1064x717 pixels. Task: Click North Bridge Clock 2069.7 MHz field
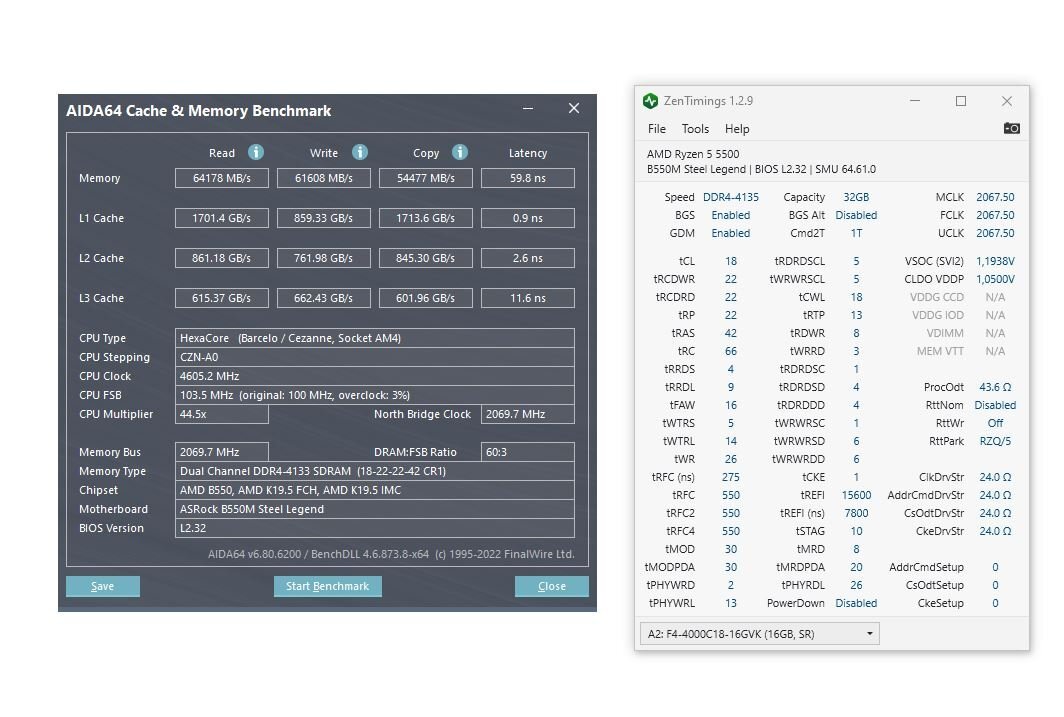pyautogui.click(x=528, y=414)
